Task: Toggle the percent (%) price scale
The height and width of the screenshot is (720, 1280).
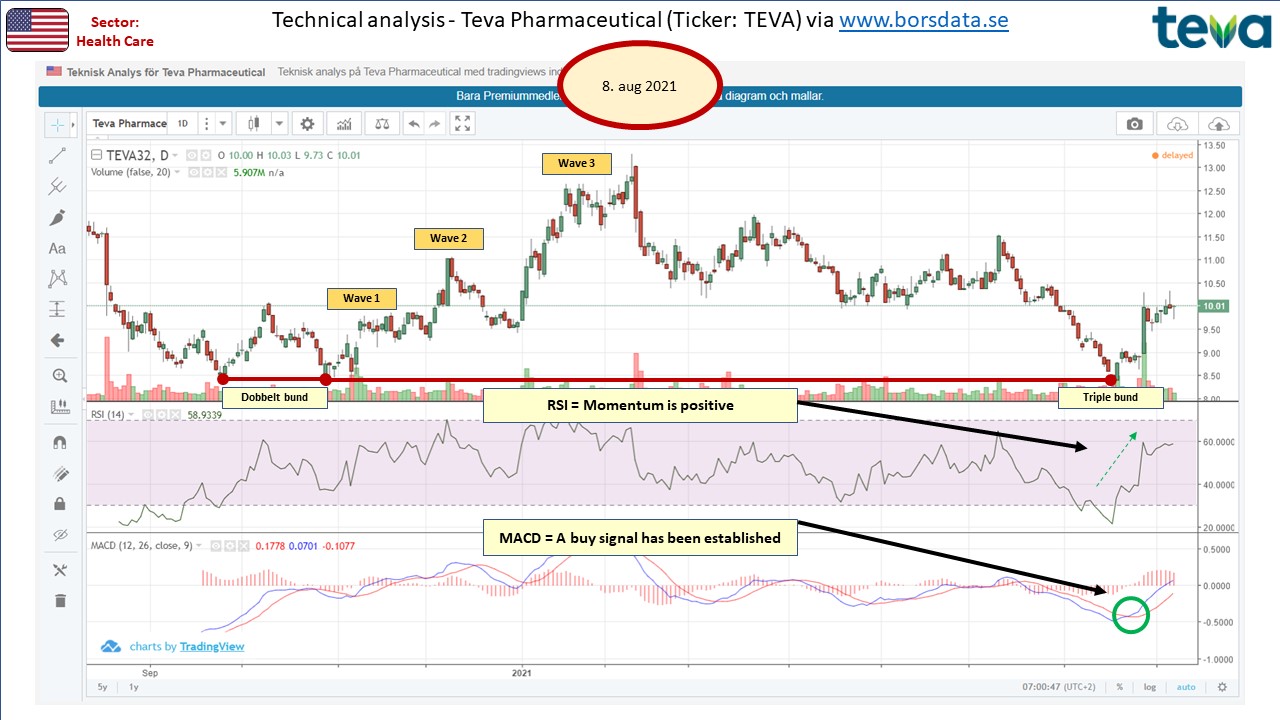Action: pyautogui.click(x=1120, y=687)
